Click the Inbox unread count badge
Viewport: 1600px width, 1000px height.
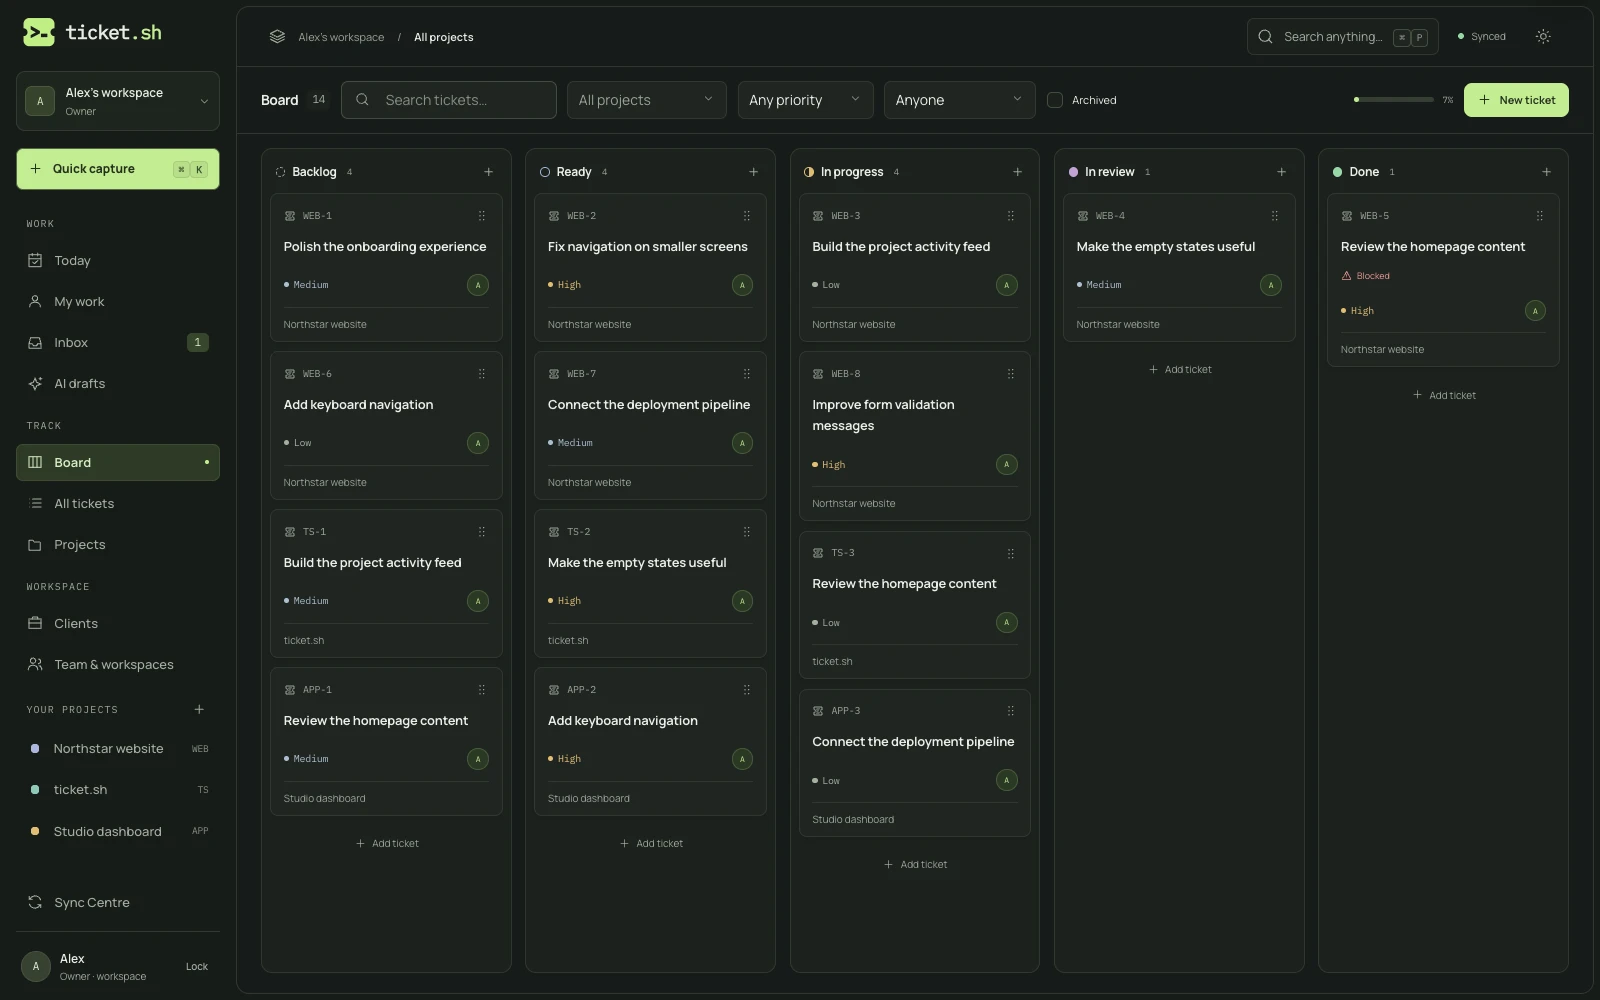pyautogui.click(x=198, y=343)
